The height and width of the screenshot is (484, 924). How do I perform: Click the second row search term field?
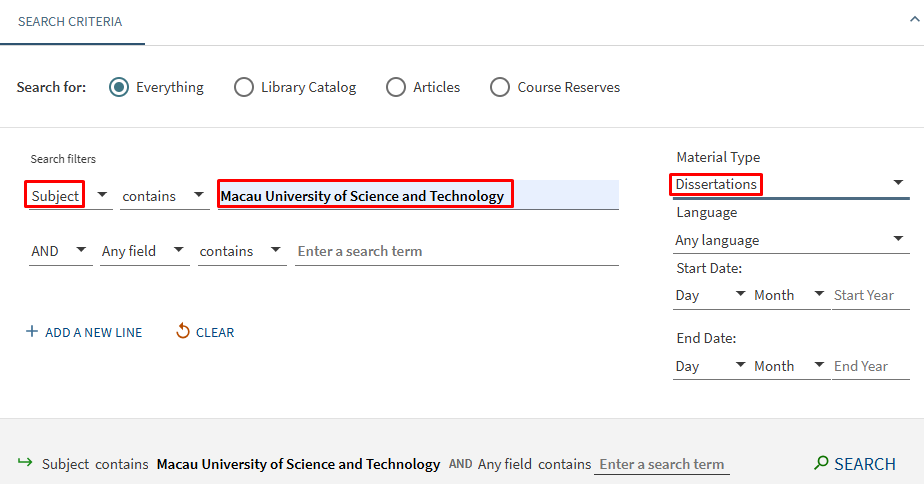pos(456,251)
